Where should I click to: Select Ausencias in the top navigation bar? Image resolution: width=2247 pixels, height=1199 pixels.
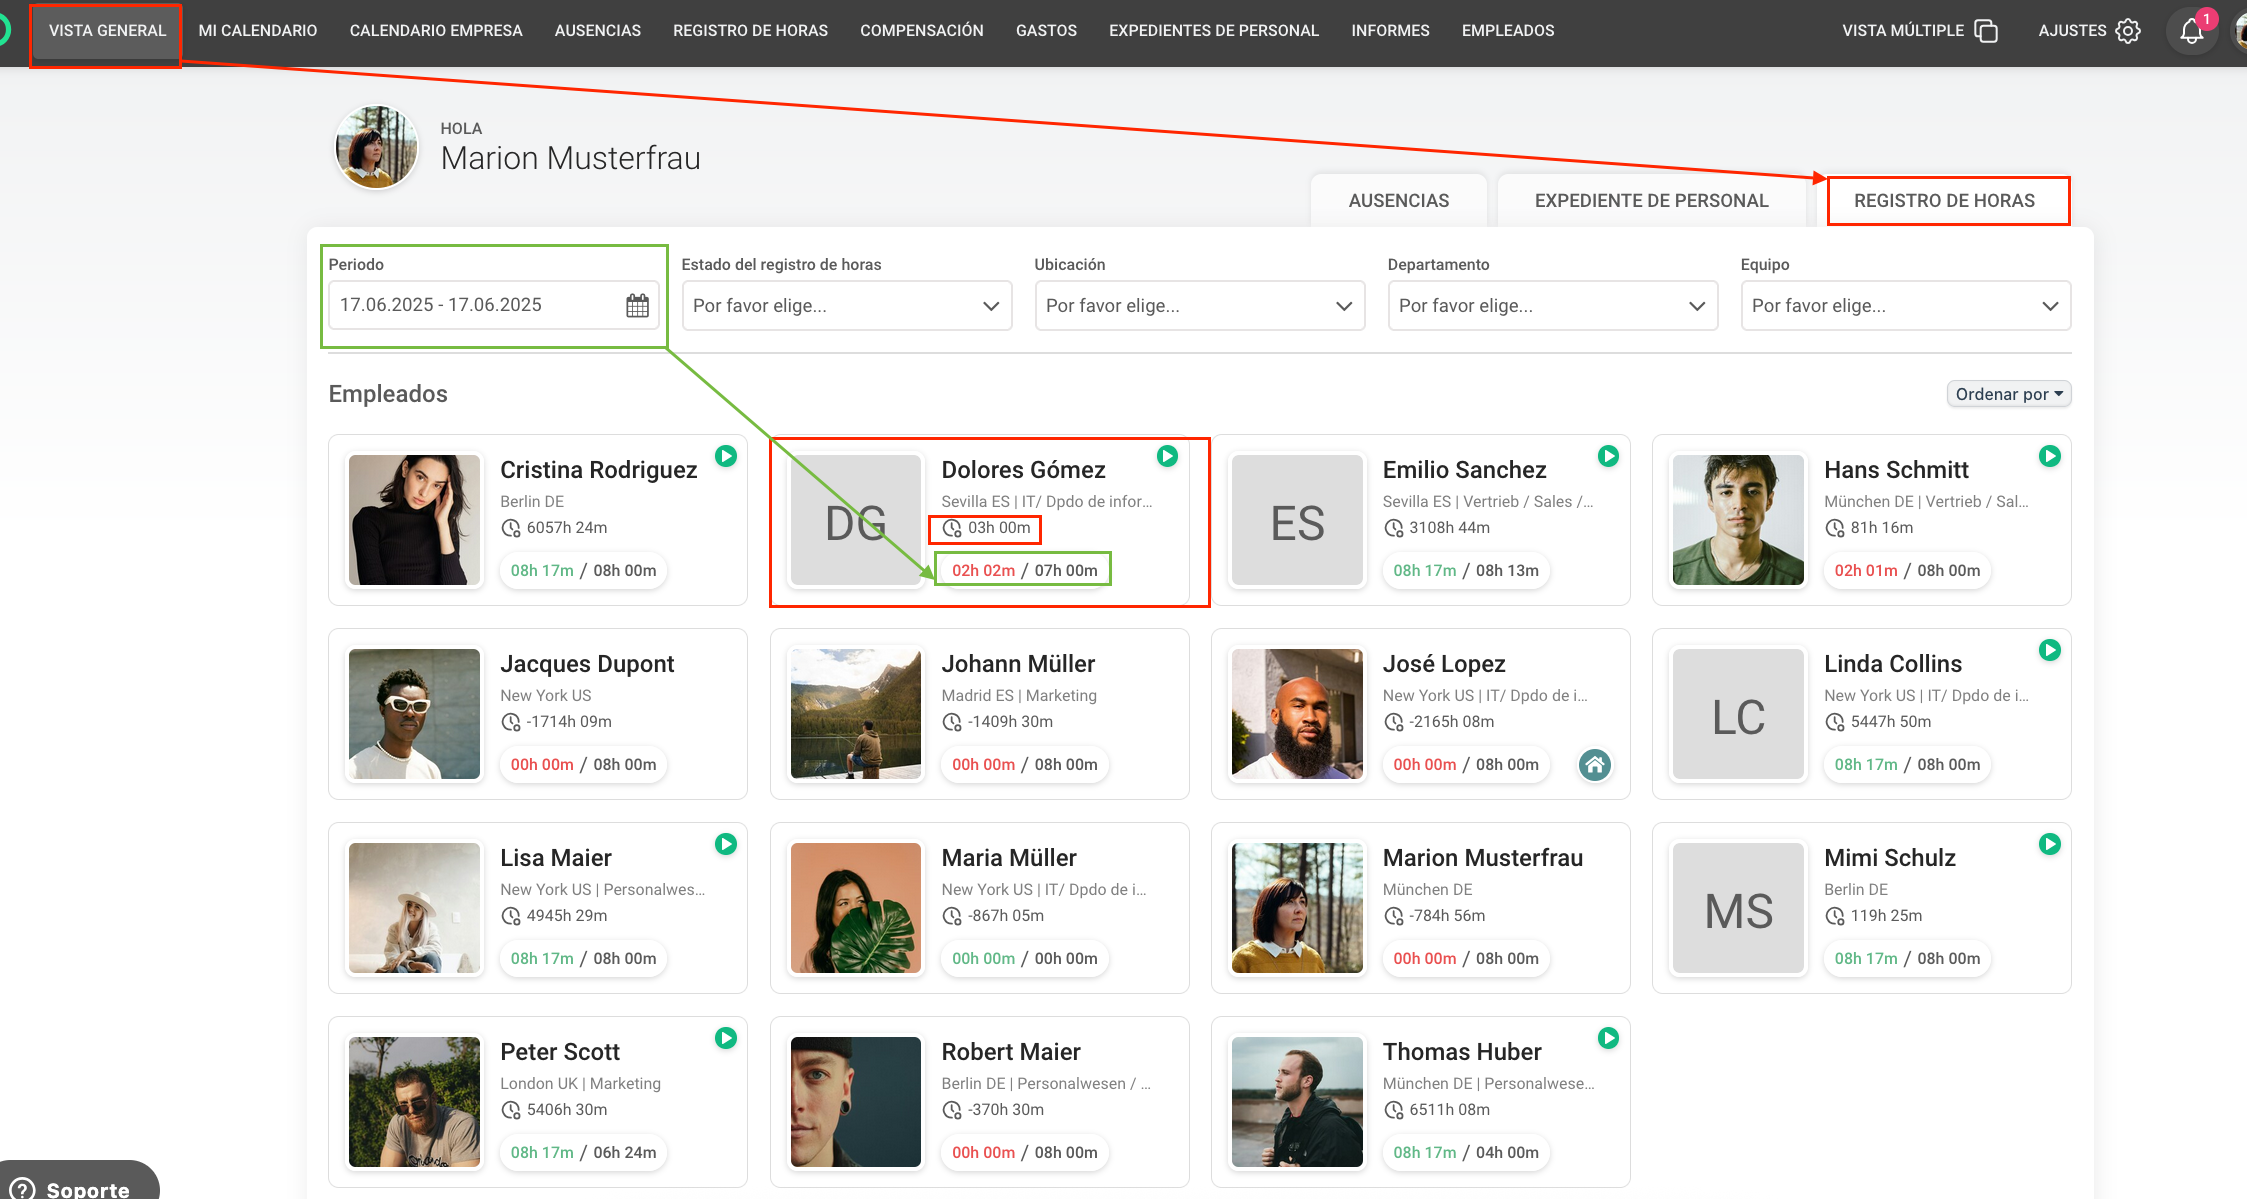point(598,31)
